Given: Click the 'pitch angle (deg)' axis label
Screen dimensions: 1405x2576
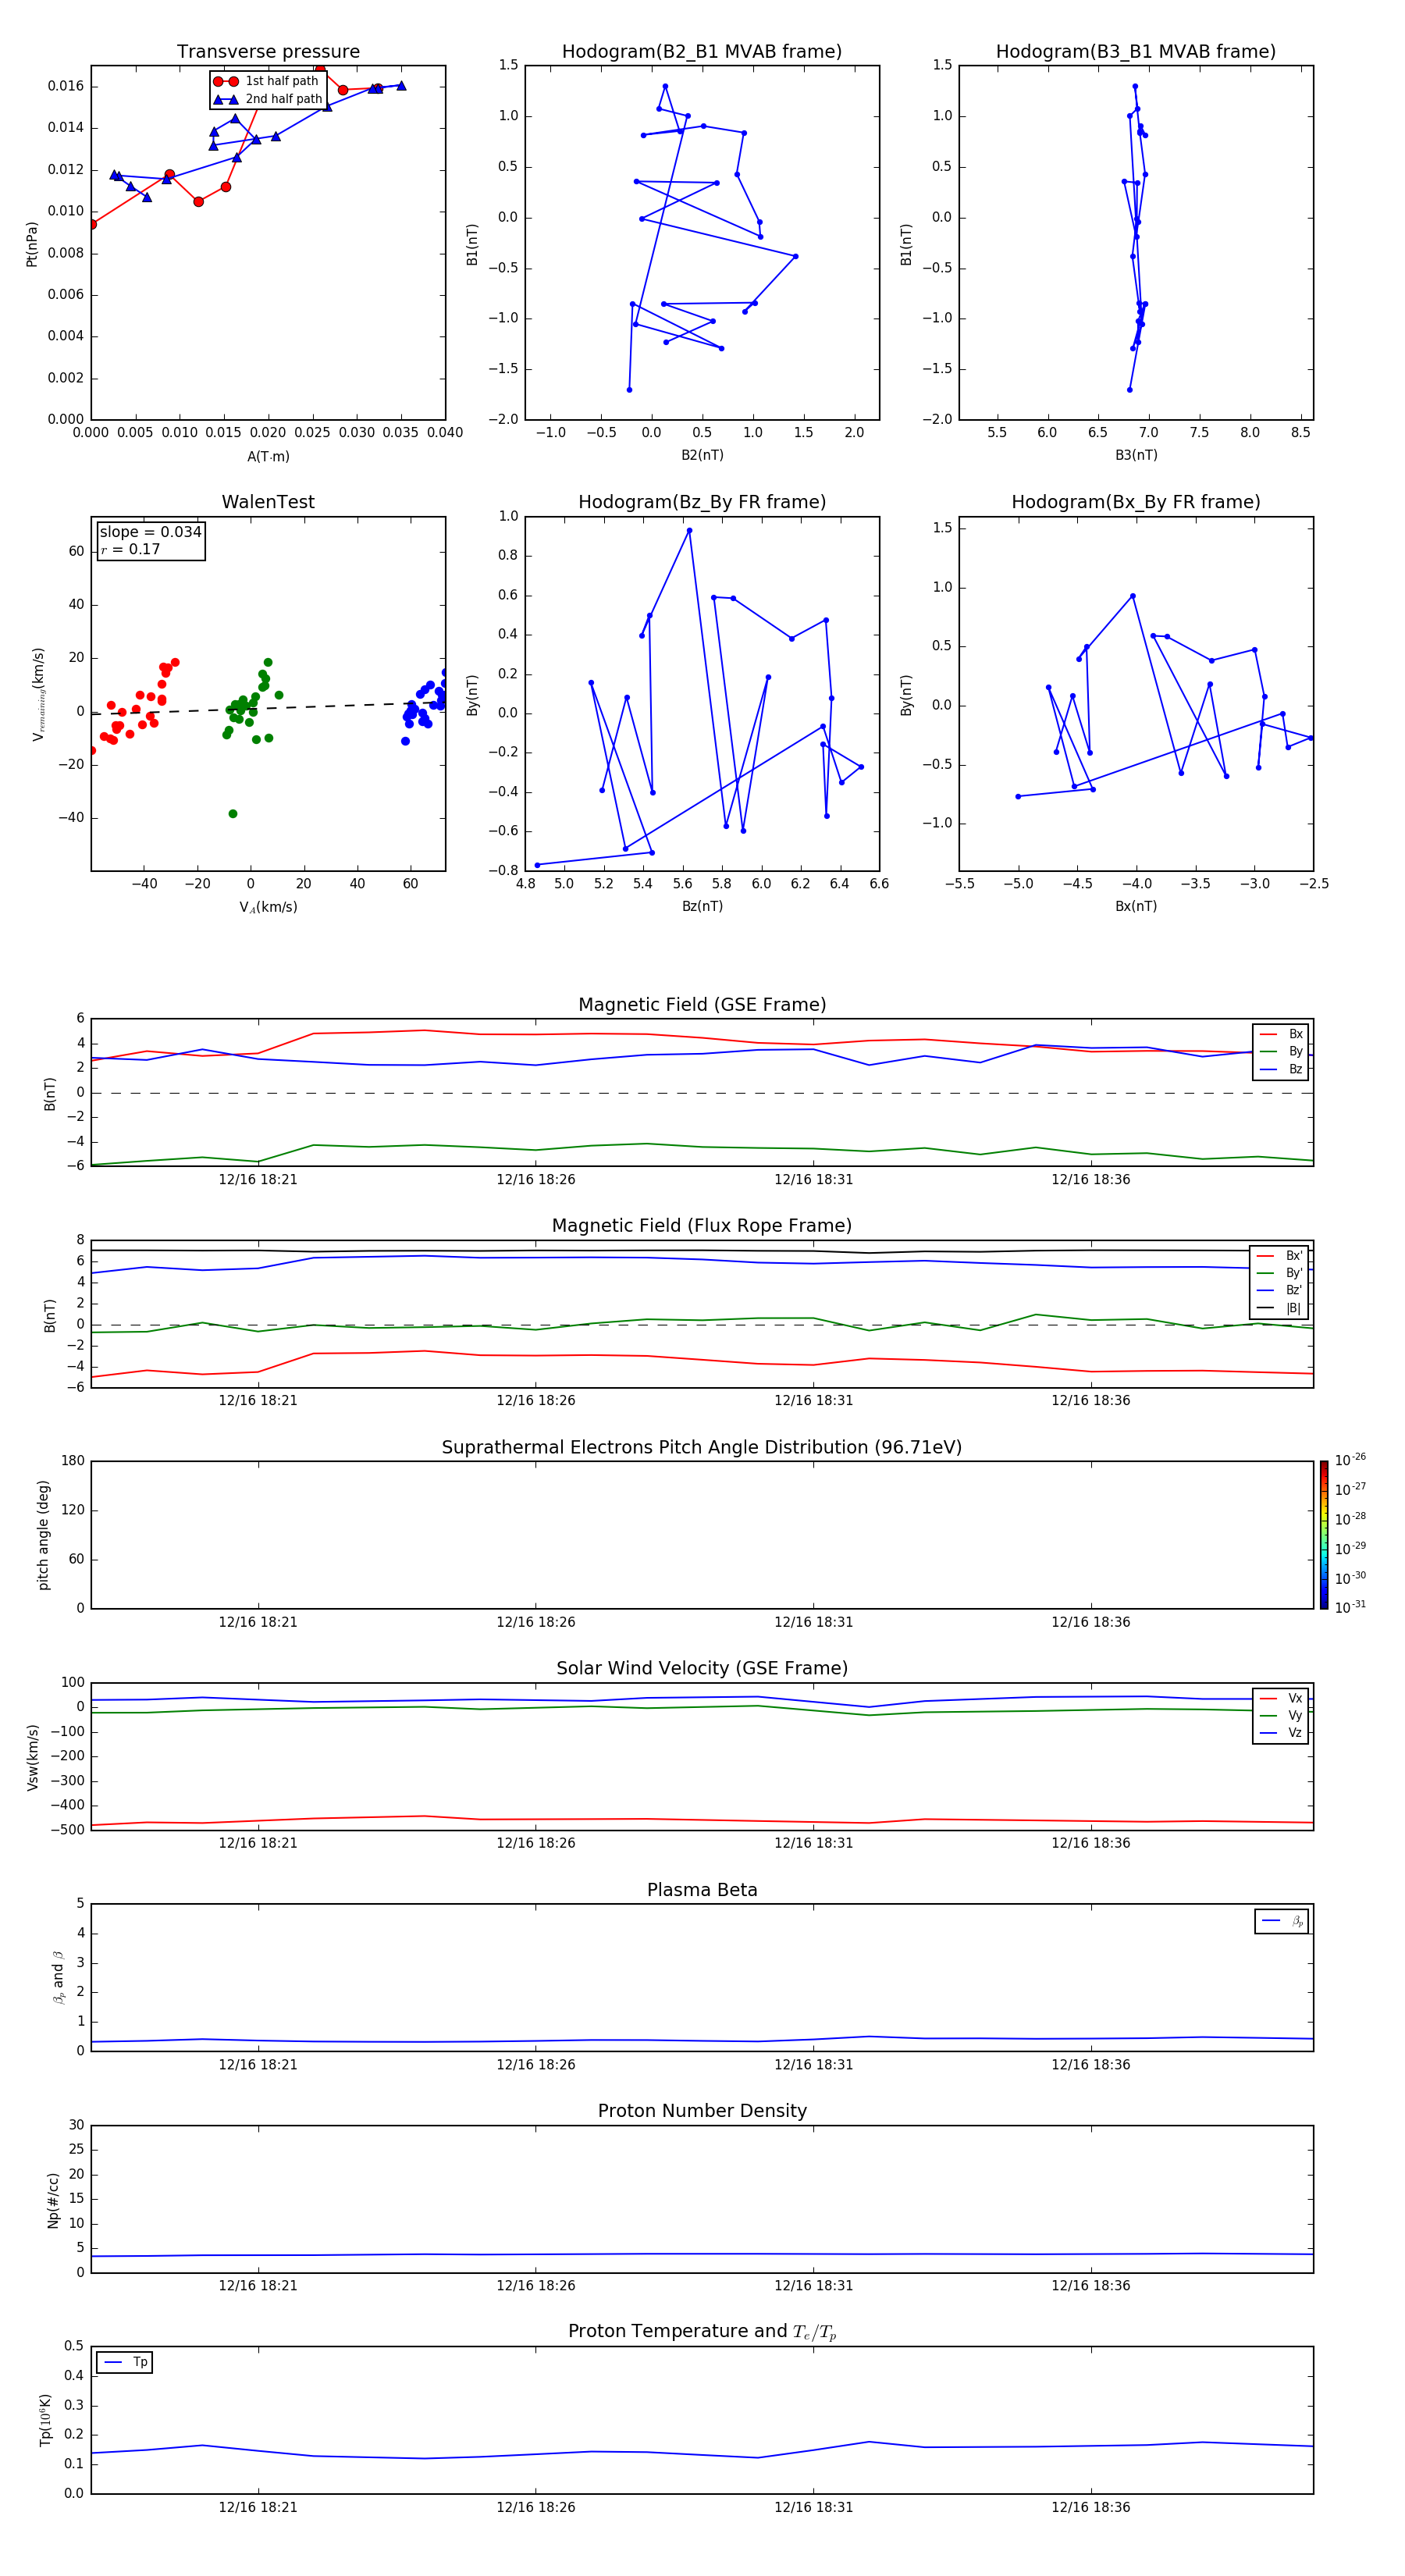Looking at the screenshot, I should pyautogui.click(x=43, y=1535).
